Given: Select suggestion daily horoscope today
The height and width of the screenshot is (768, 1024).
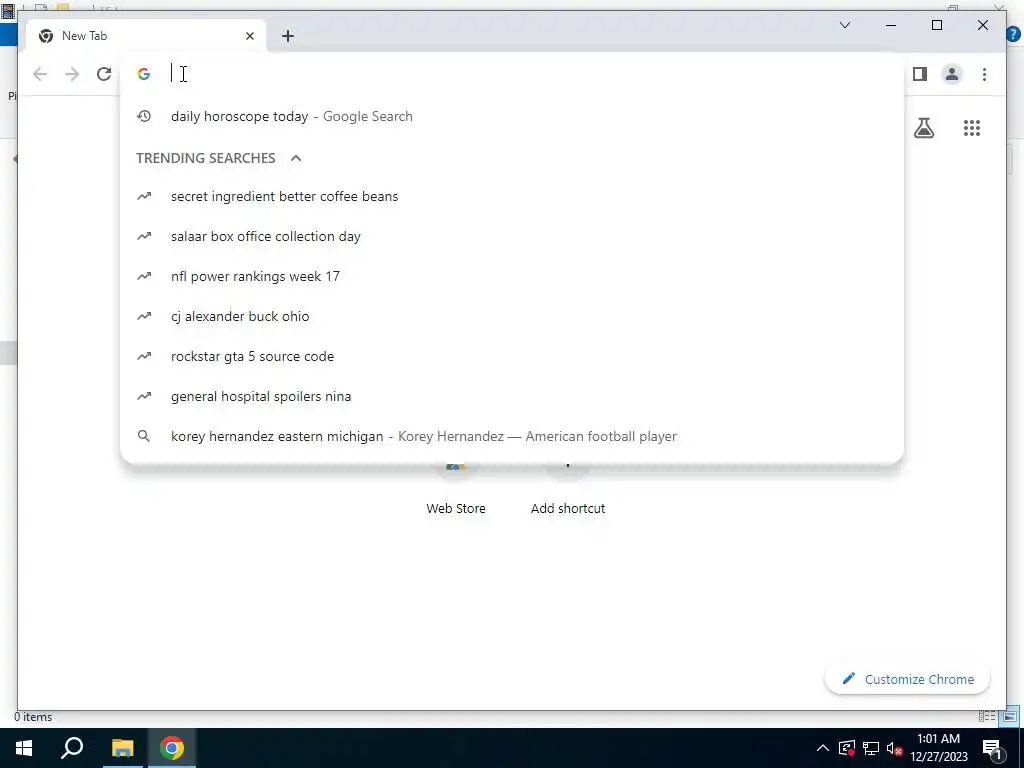Looking at the screenshot, I should 512,116.
